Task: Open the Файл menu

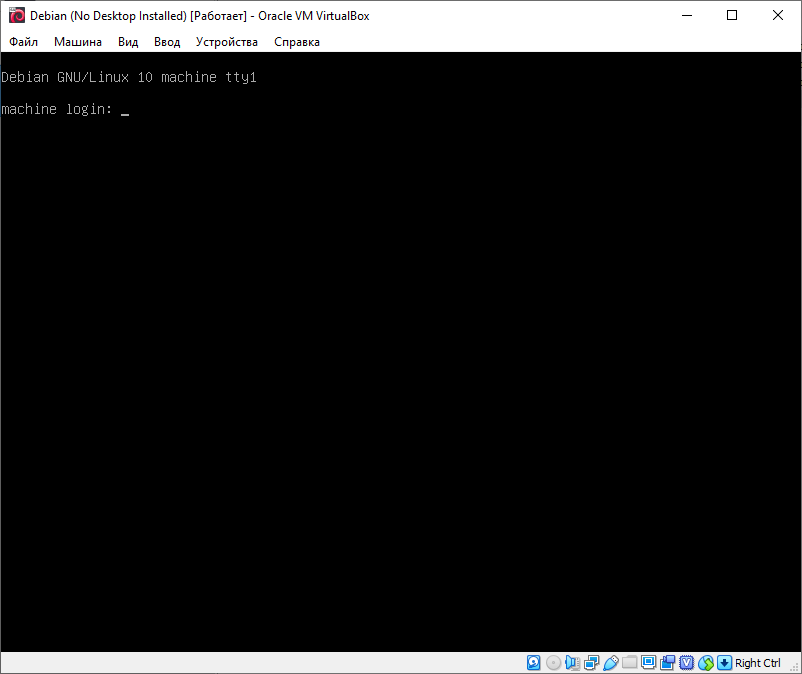Action: [24, 42]
